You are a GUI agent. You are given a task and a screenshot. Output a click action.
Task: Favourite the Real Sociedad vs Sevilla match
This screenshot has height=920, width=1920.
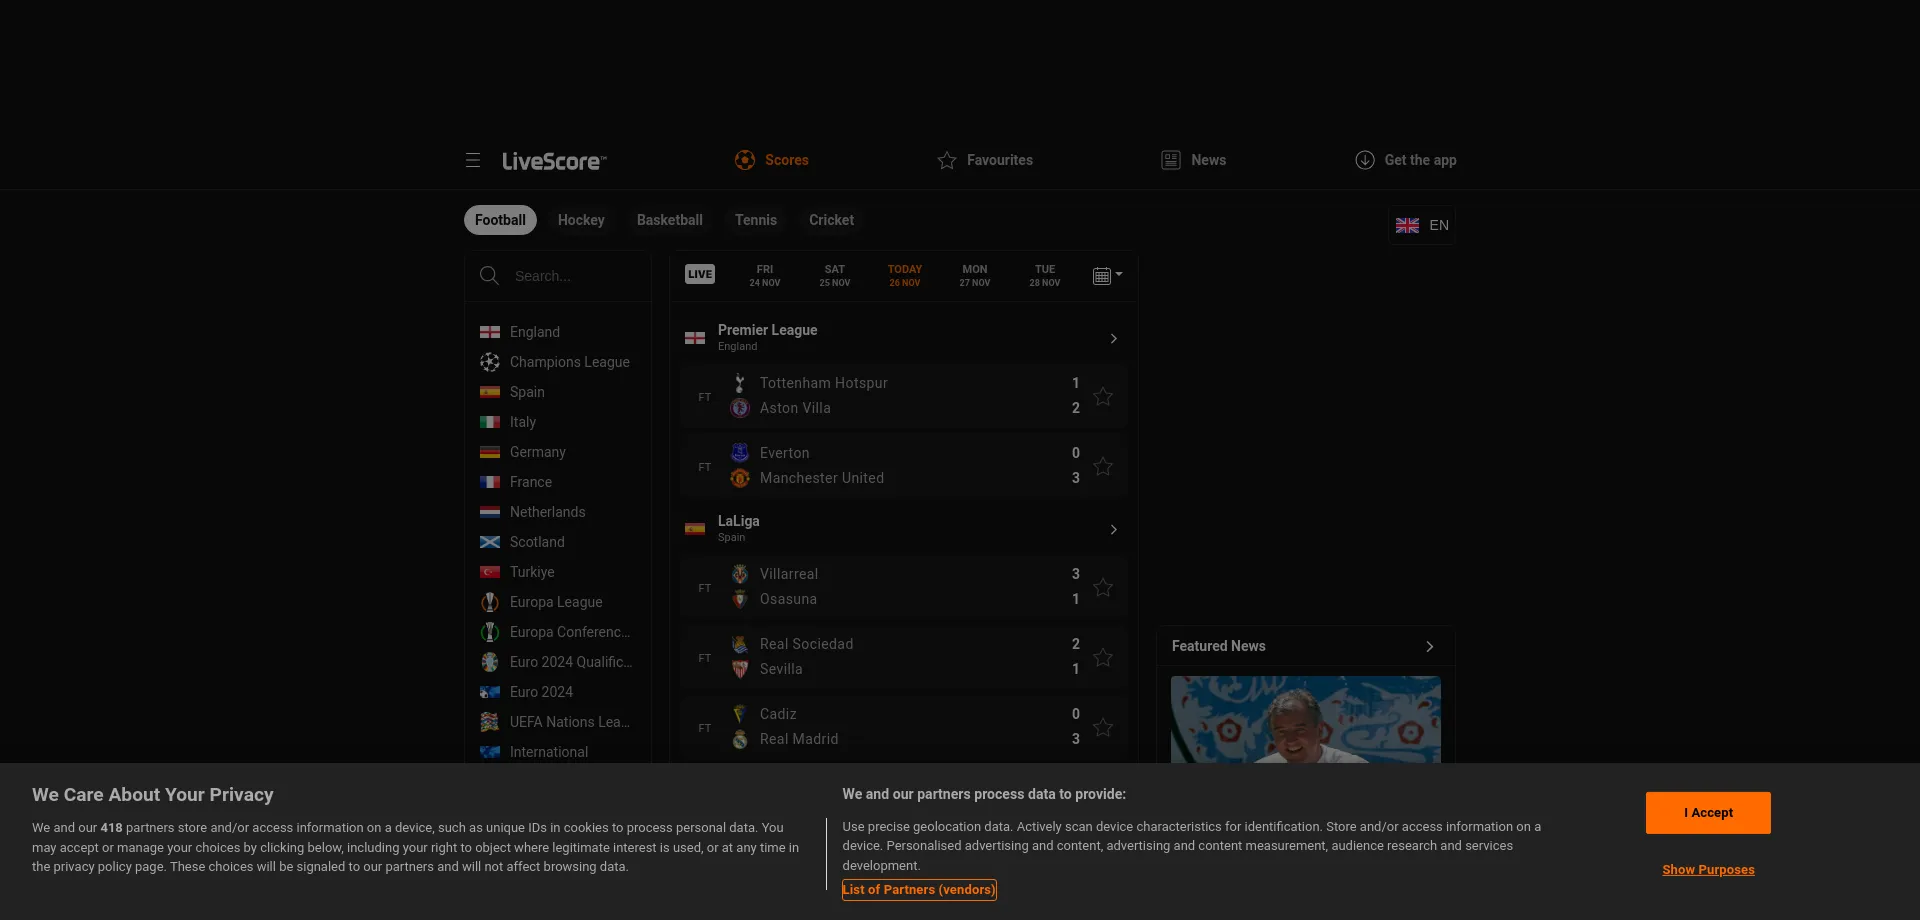(1103, 657)
